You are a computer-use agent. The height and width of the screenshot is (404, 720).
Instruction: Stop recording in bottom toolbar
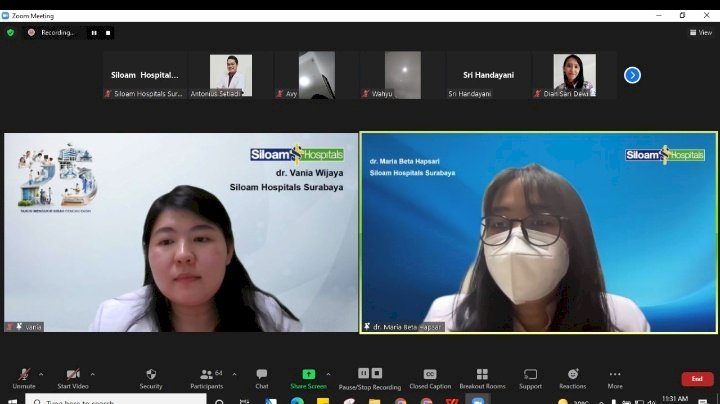point(377,373)
